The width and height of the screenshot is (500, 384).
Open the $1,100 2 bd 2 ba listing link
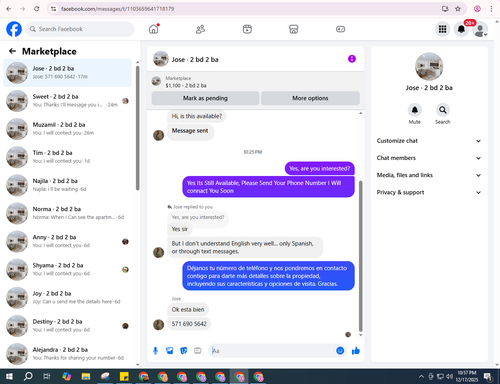point(186,86)
